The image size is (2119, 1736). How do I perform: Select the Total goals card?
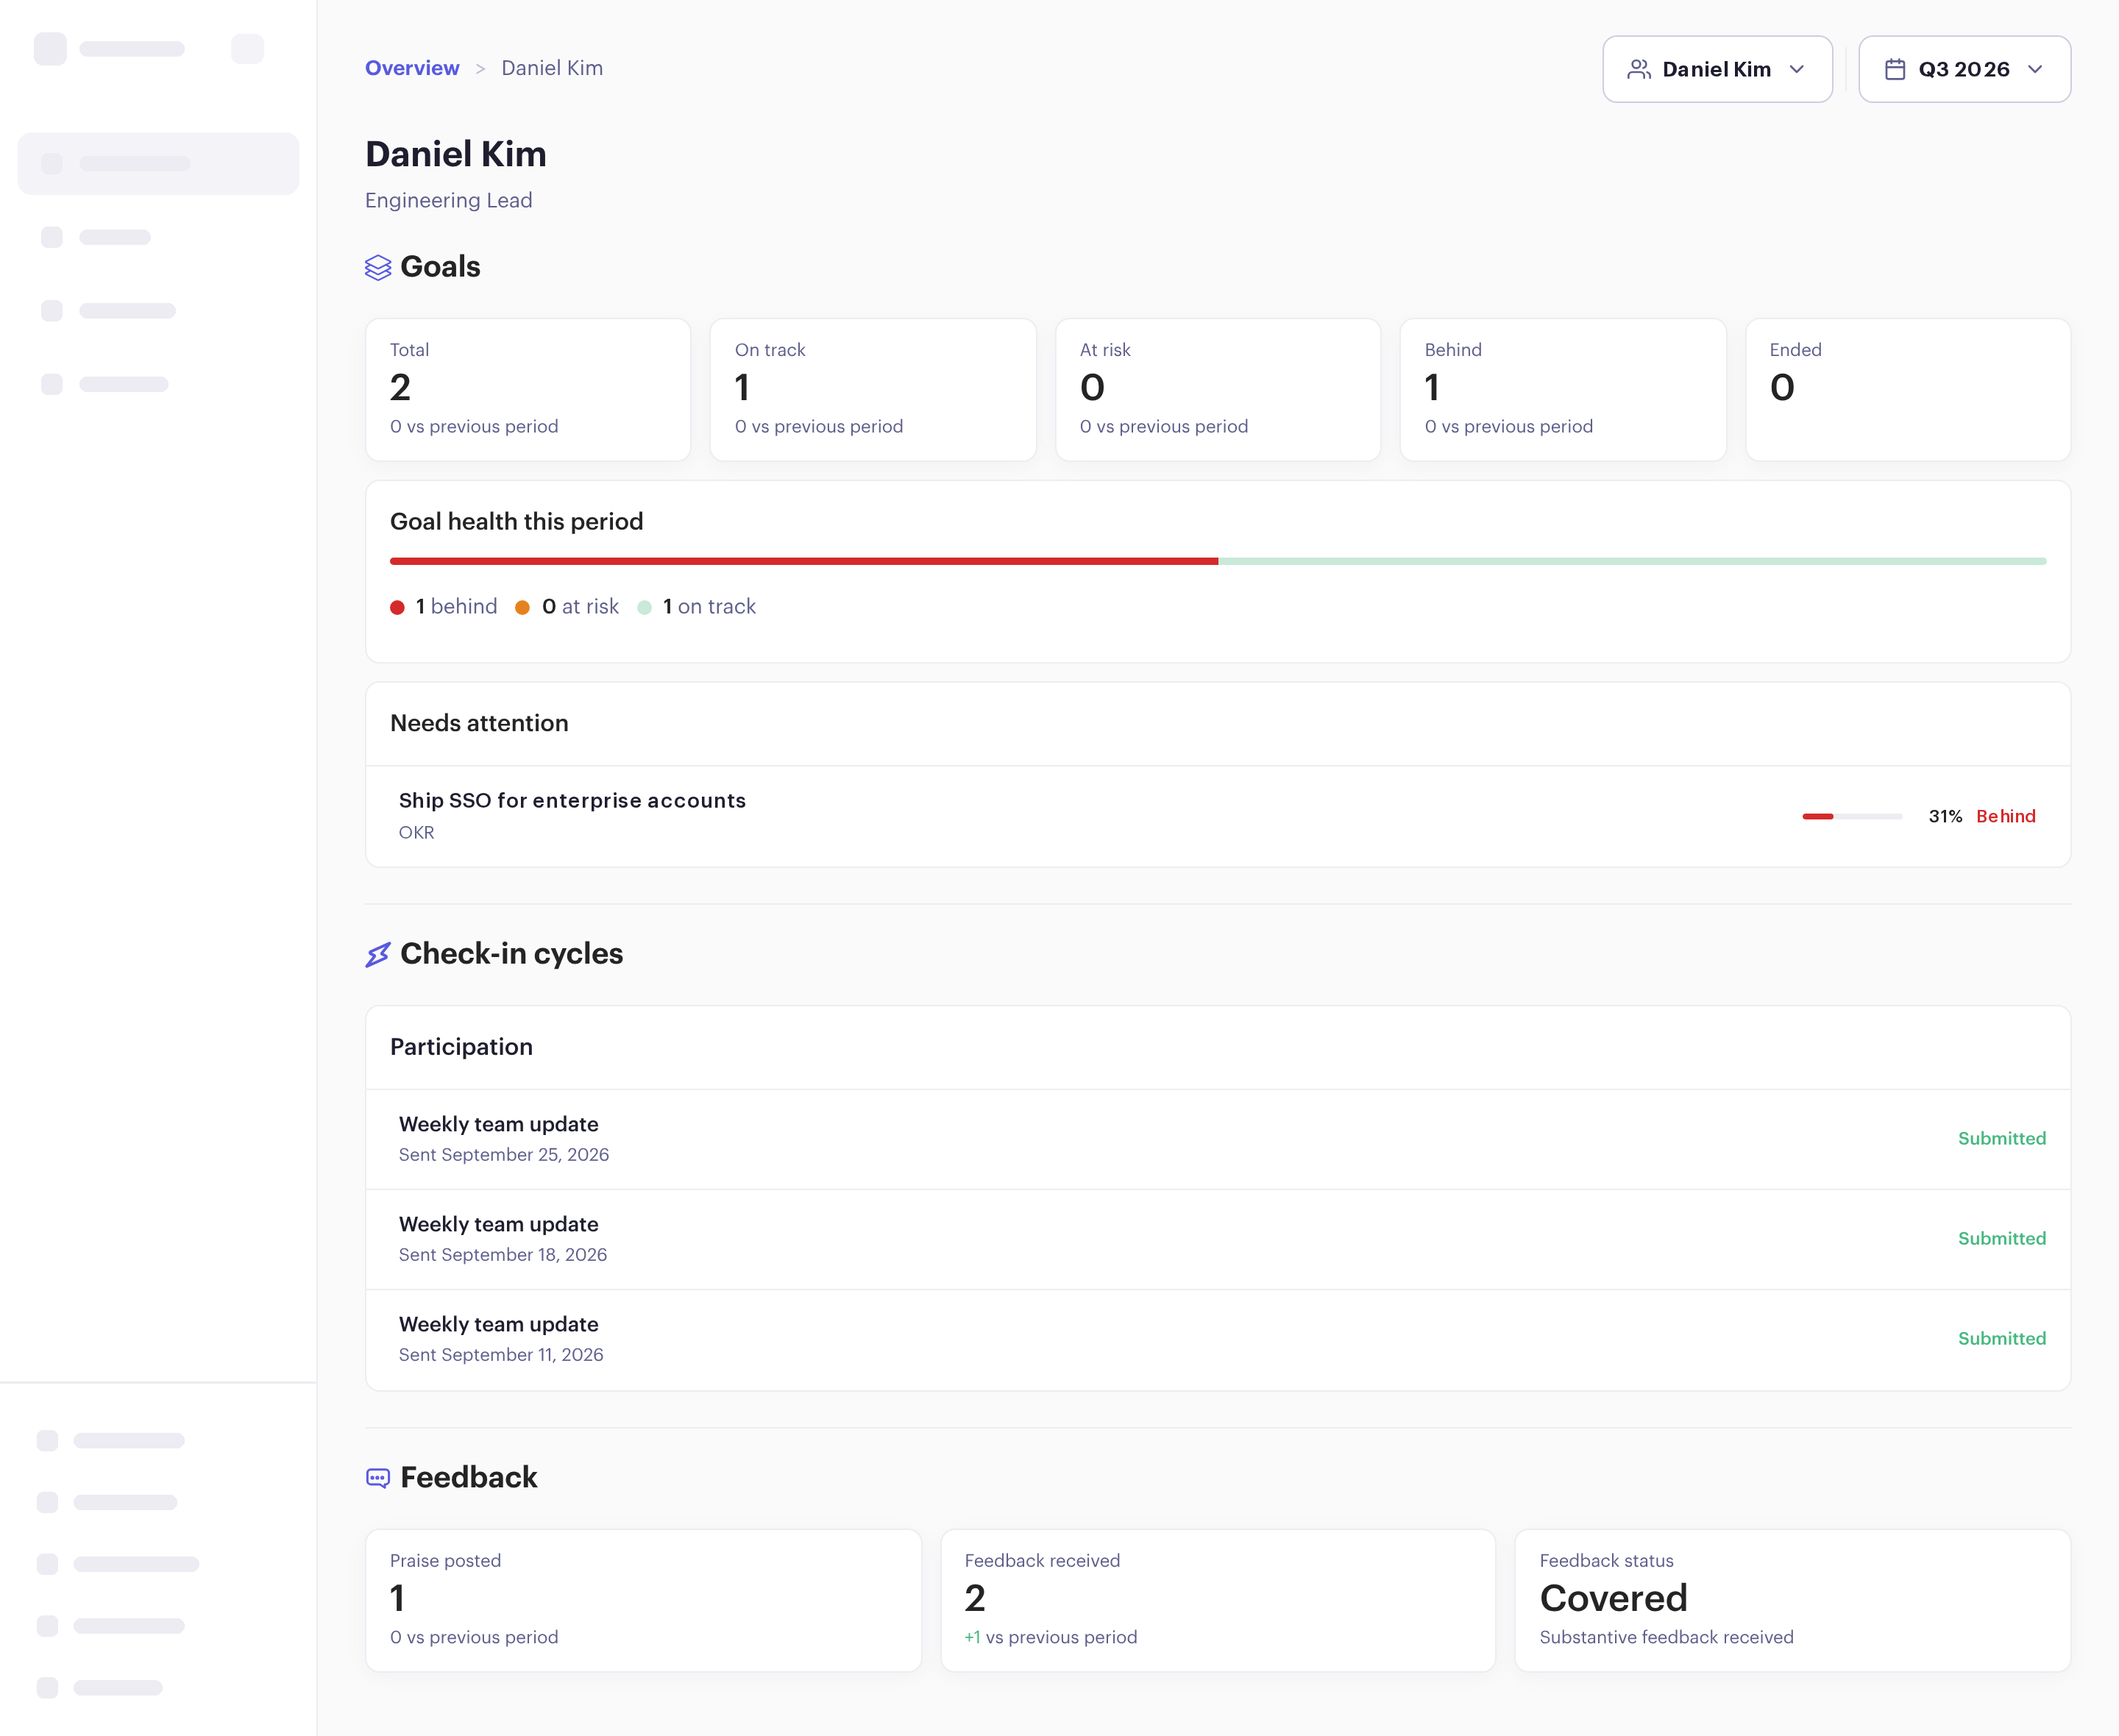(x=528, y=390)
